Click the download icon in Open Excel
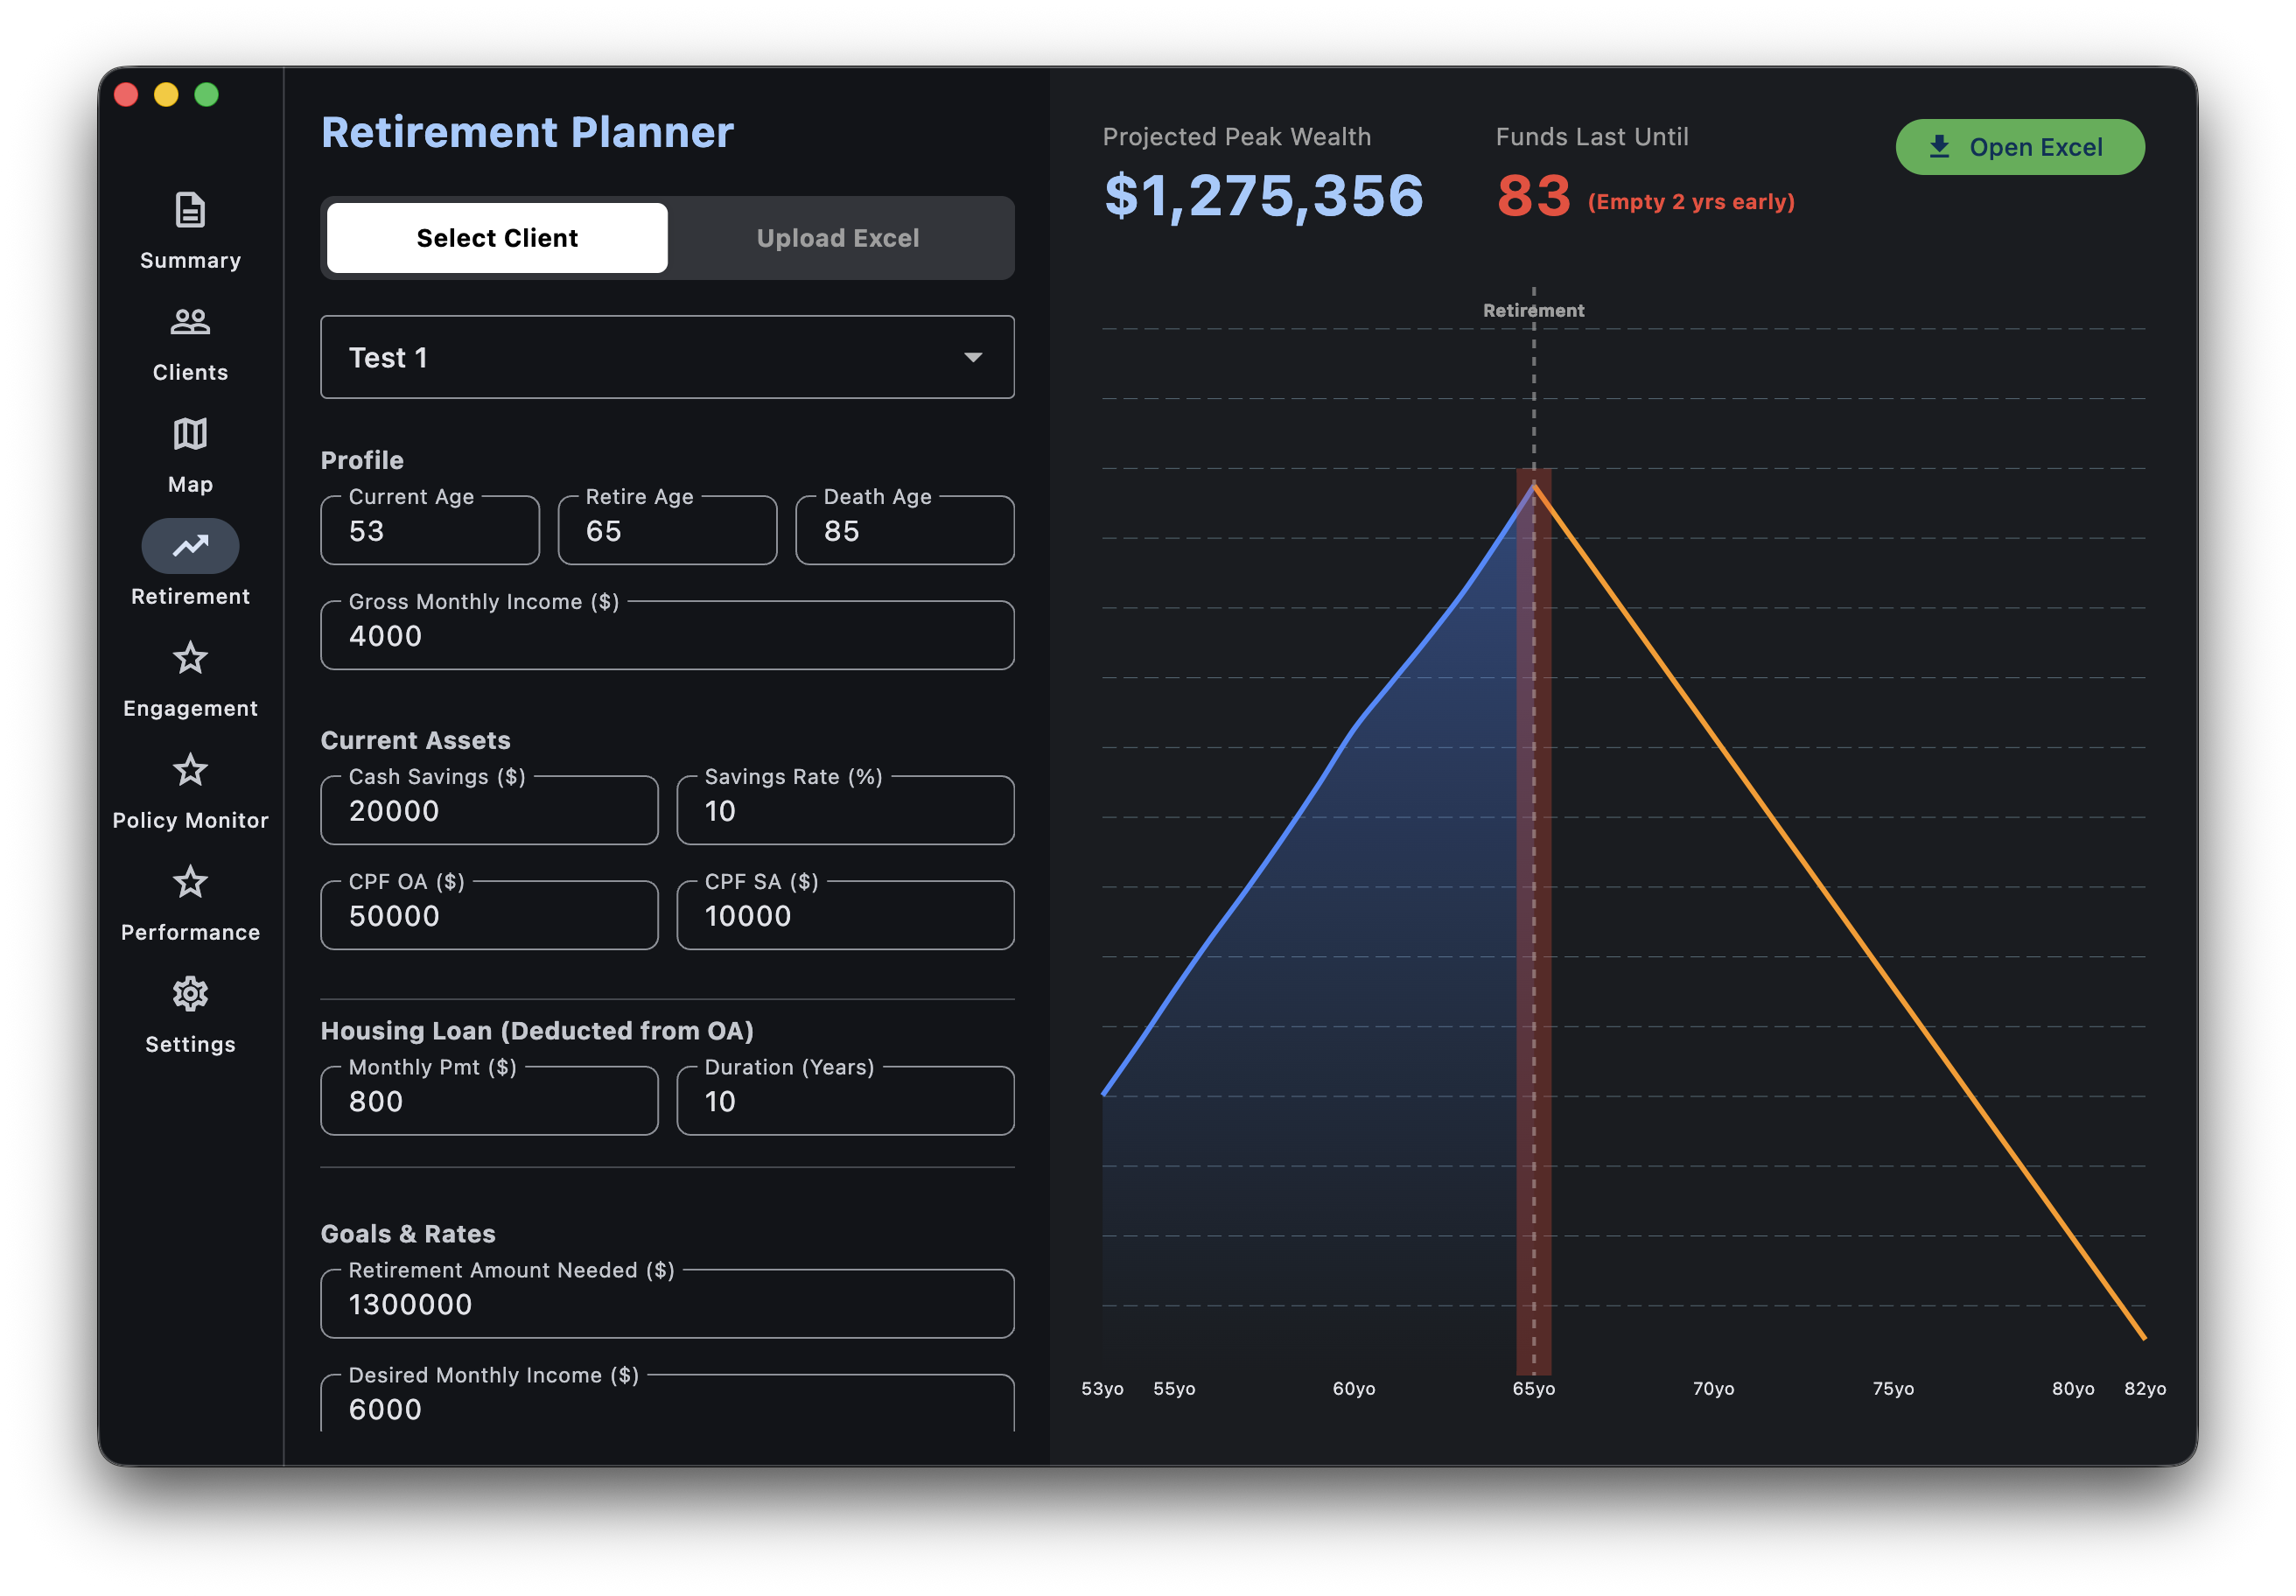 (1939, 147)
